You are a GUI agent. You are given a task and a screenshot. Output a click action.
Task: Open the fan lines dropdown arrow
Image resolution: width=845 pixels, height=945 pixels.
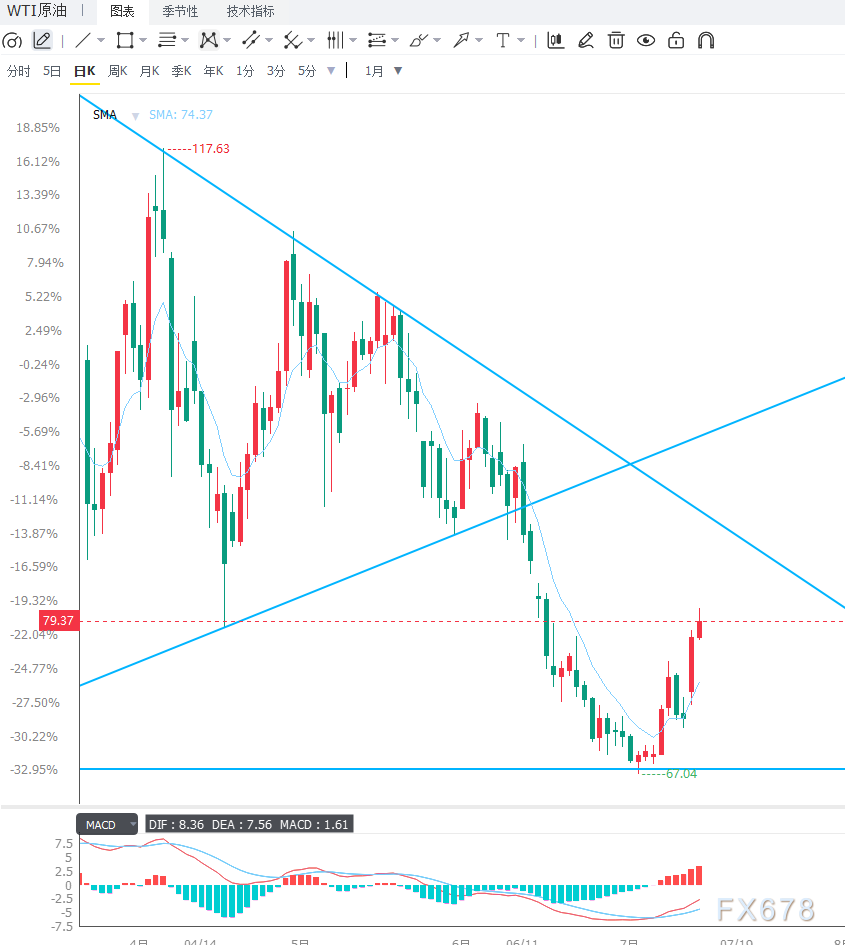(x=311, y=40)
